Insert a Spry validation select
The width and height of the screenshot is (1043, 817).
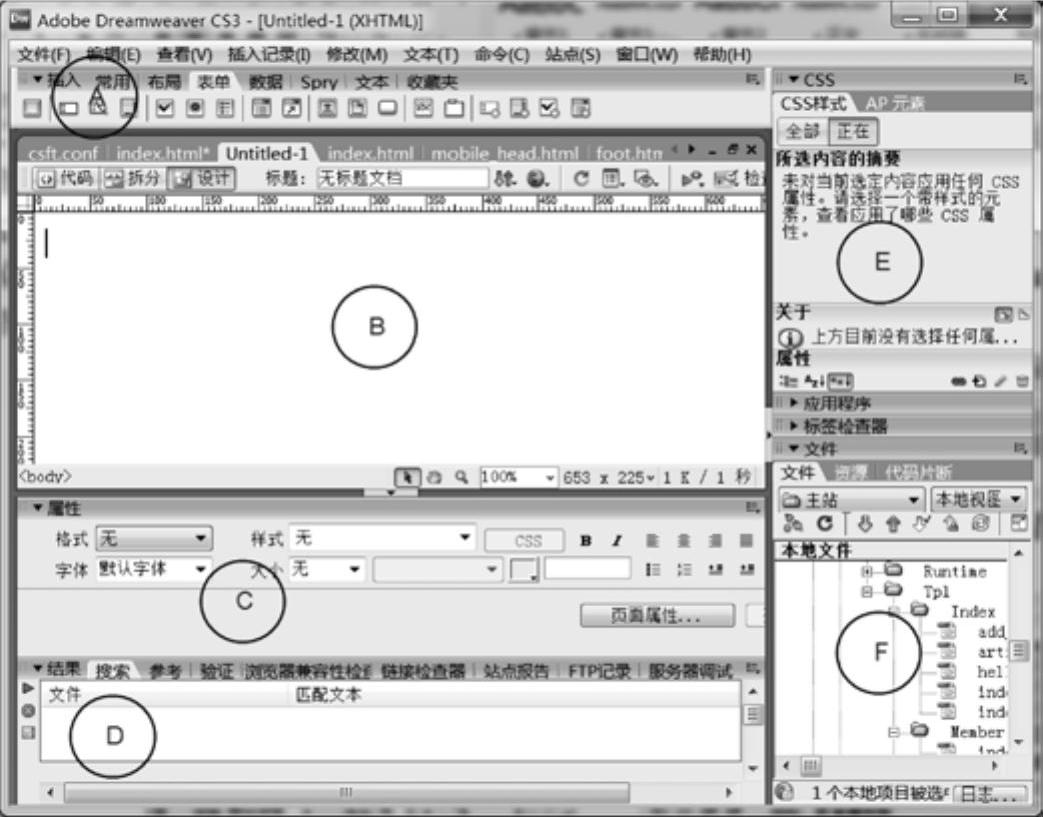(x=580, y=108)
